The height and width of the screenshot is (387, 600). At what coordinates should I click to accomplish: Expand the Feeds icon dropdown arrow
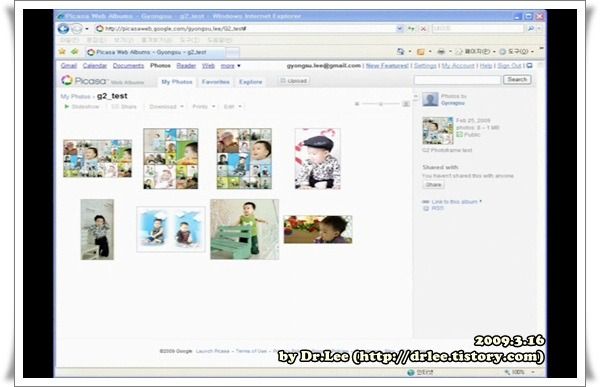point(430,51)
